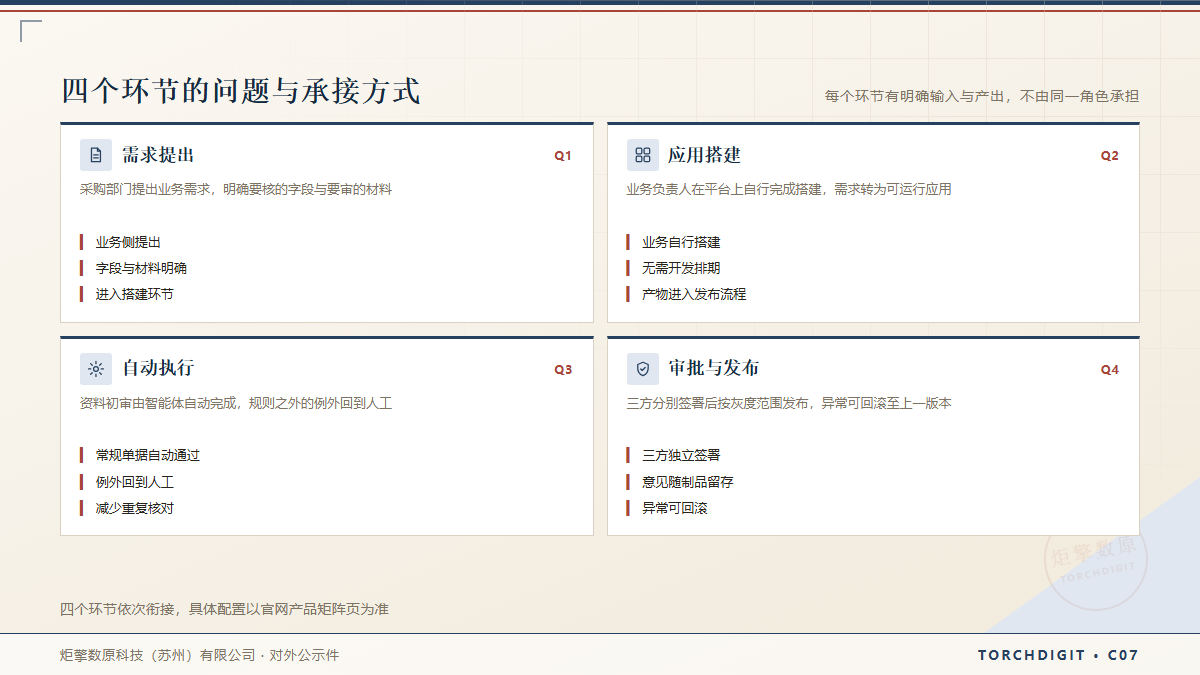Select the Q1 label
Viewport: 1200px width, 675px height.
coord(563,156)
